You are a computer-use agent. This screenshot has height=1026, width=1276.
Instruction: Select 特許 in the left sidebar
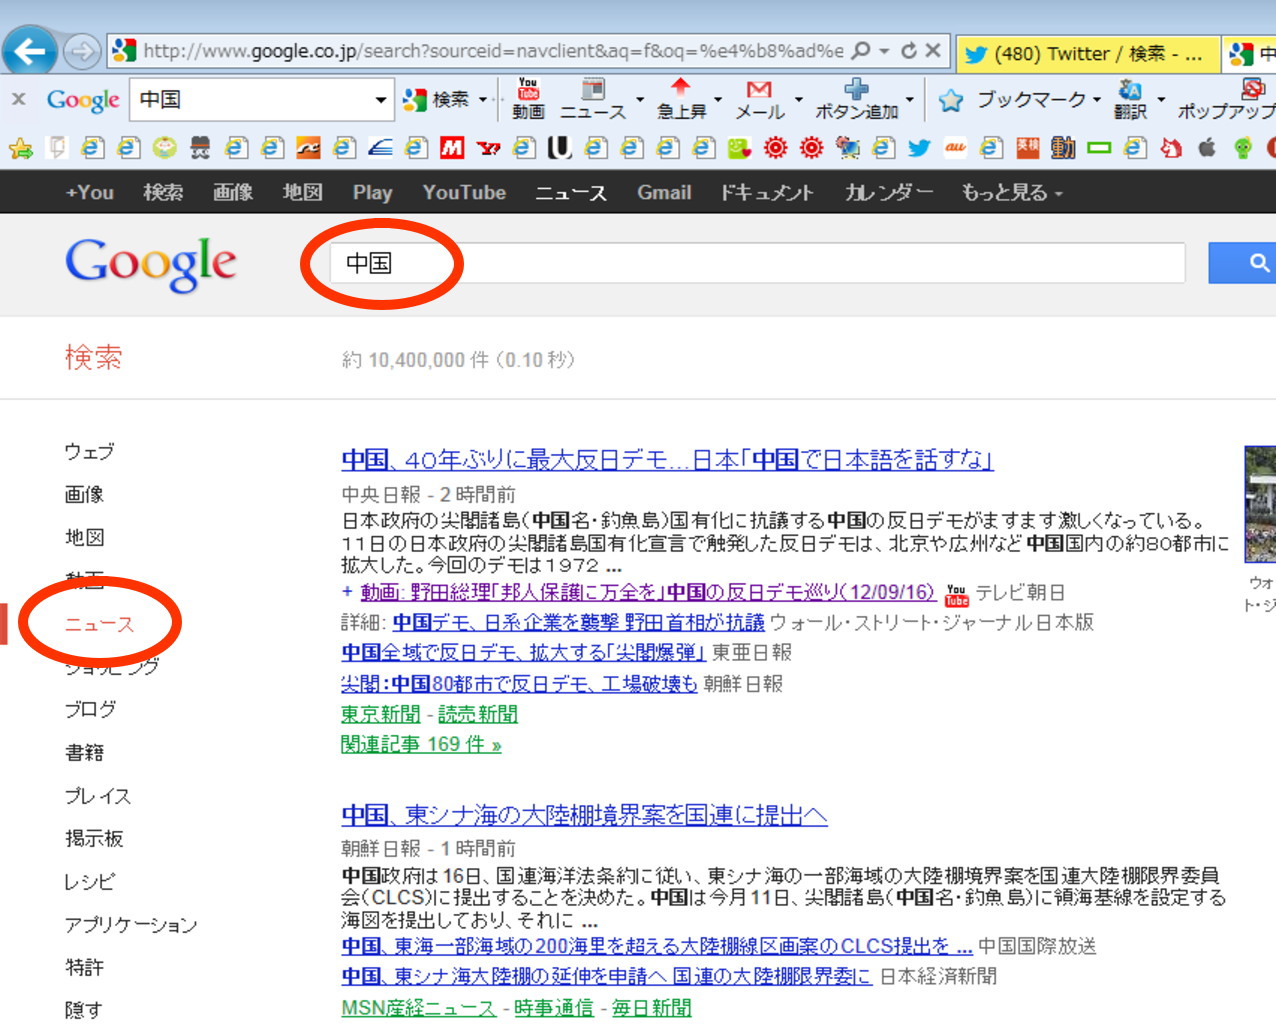[x=84, y=967]
